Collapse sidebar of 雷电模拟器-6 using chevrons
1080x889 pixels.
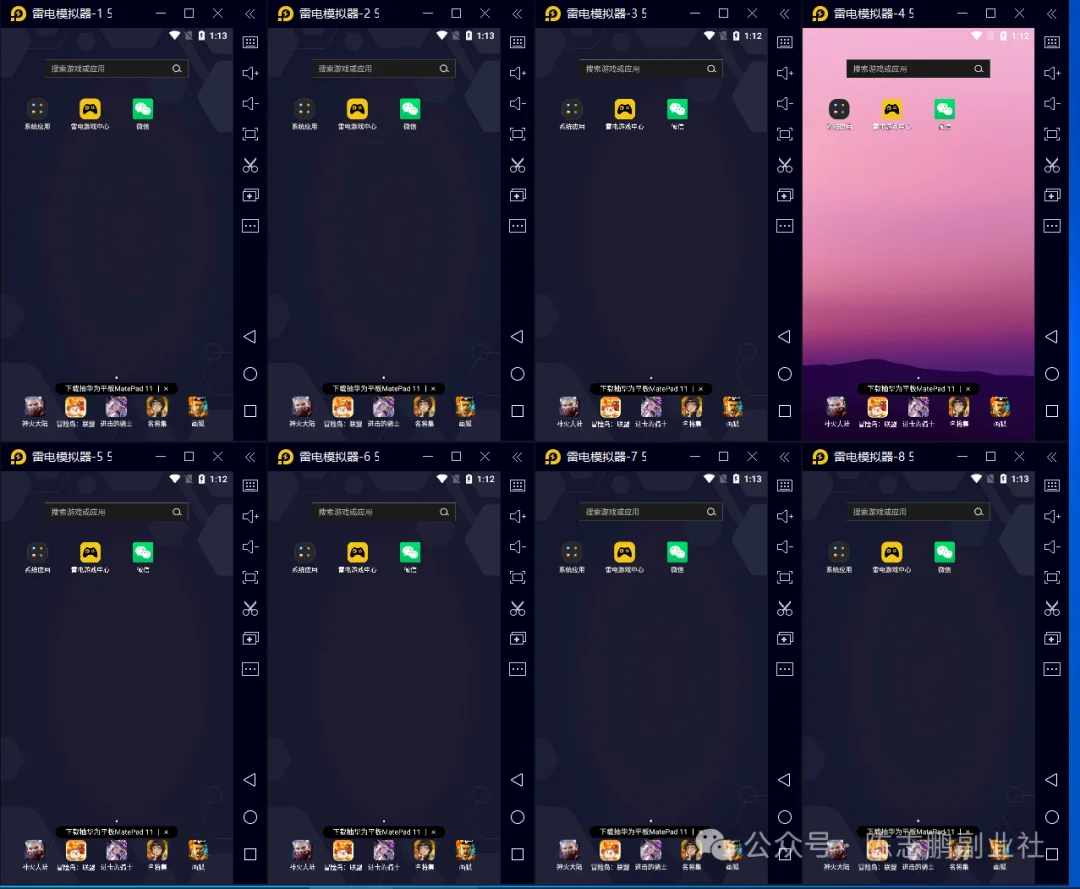point(517,457)
